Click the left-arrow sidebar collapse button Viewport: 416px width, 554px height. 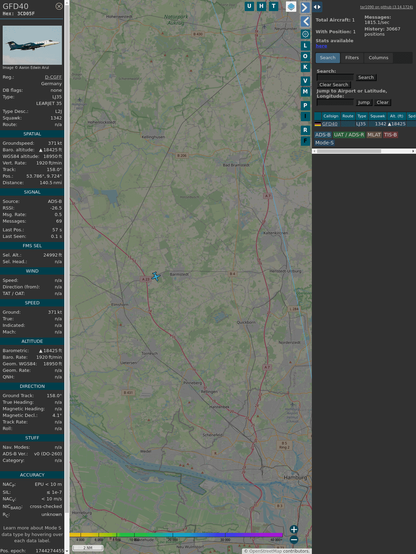[x=305, y=22]
